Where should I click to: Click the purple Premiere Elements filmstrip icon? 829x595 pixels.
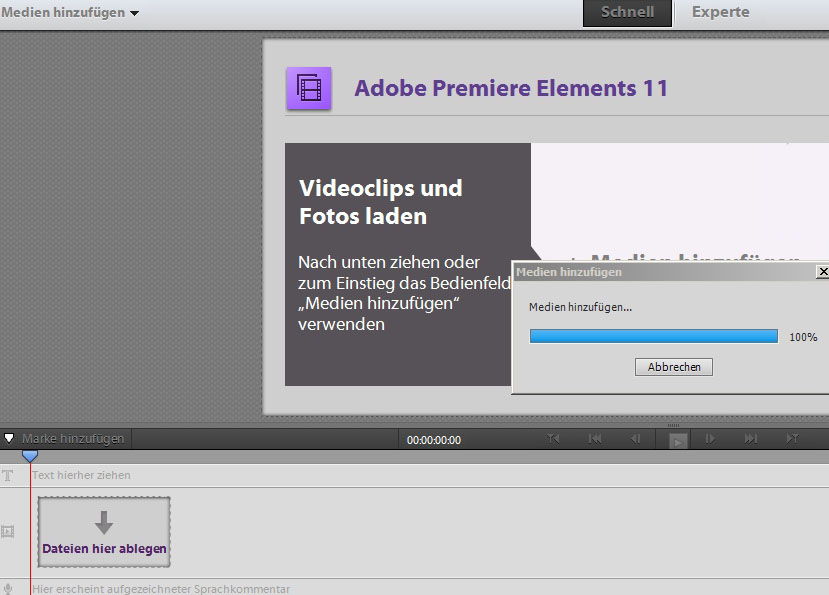coord(309,88)
